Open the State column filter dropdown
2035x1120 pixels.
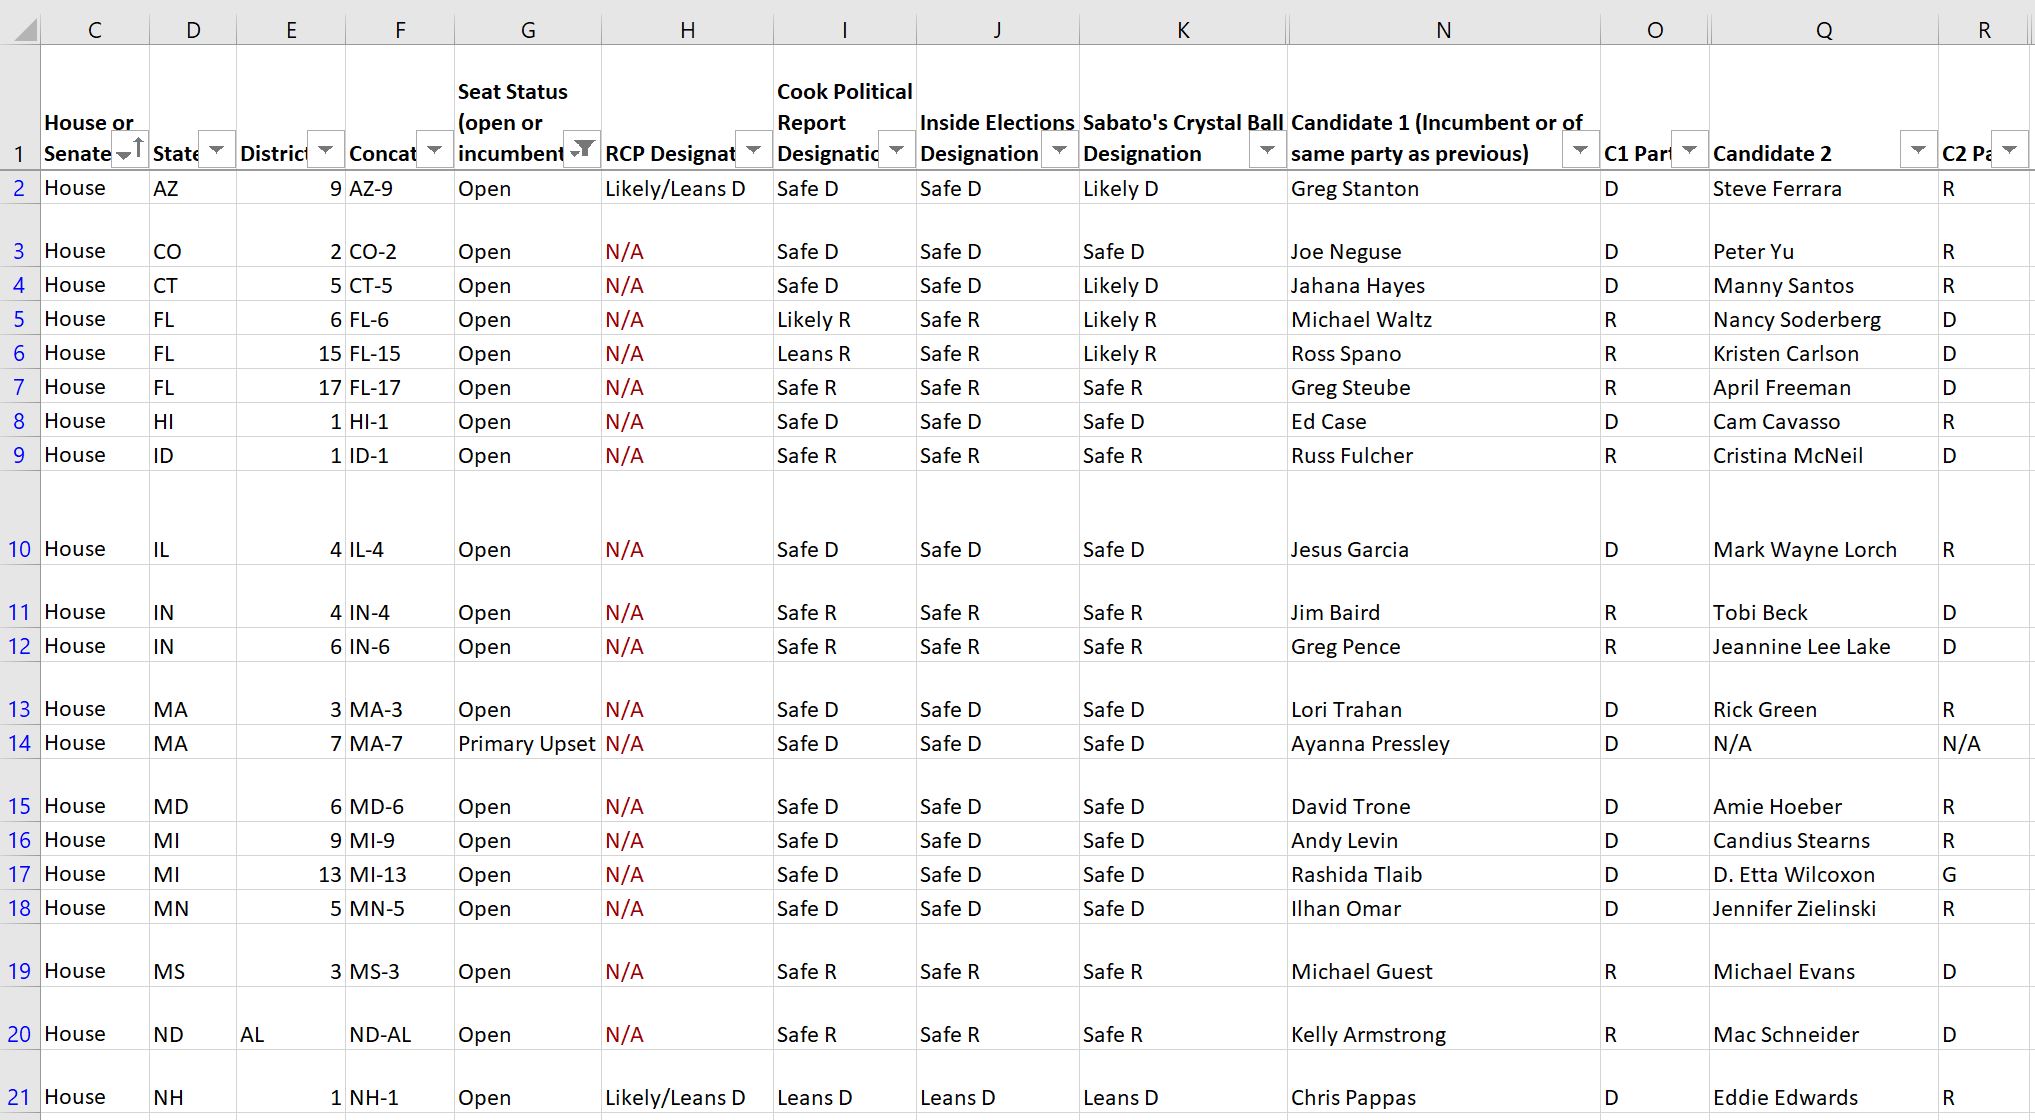tap(217, 151)
